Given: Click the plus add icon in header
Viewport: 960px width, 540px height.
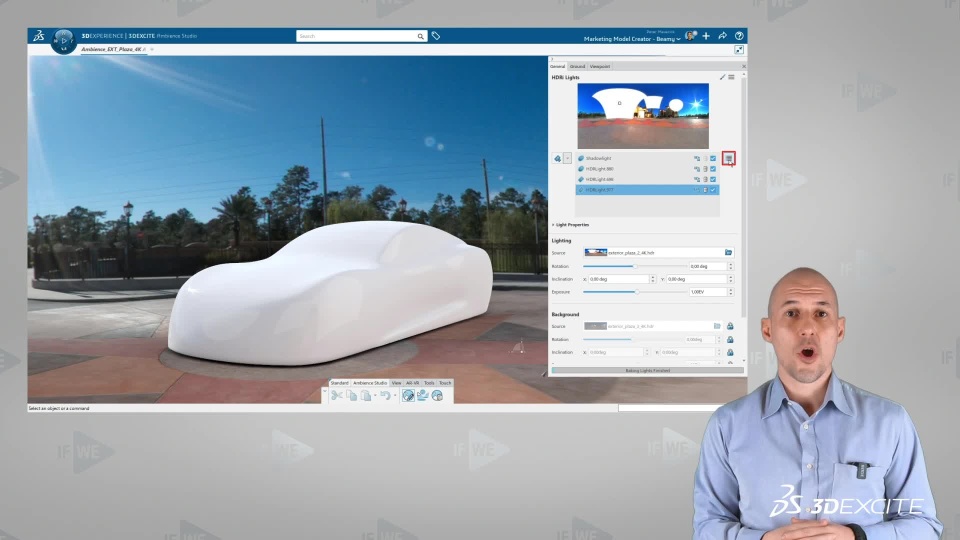Looking at the screenshot, I should (706, 36).
